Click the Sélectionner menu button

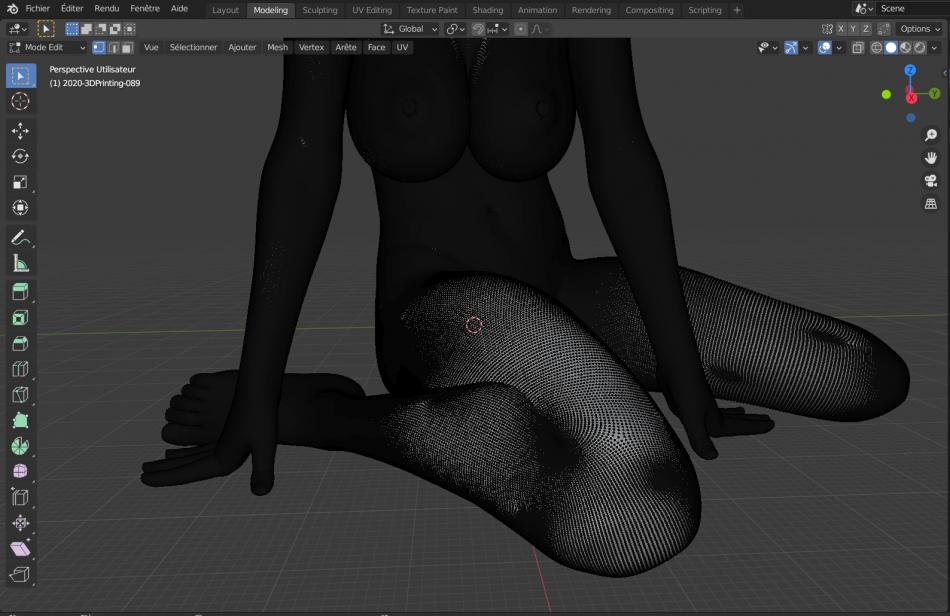click(193, 47)
